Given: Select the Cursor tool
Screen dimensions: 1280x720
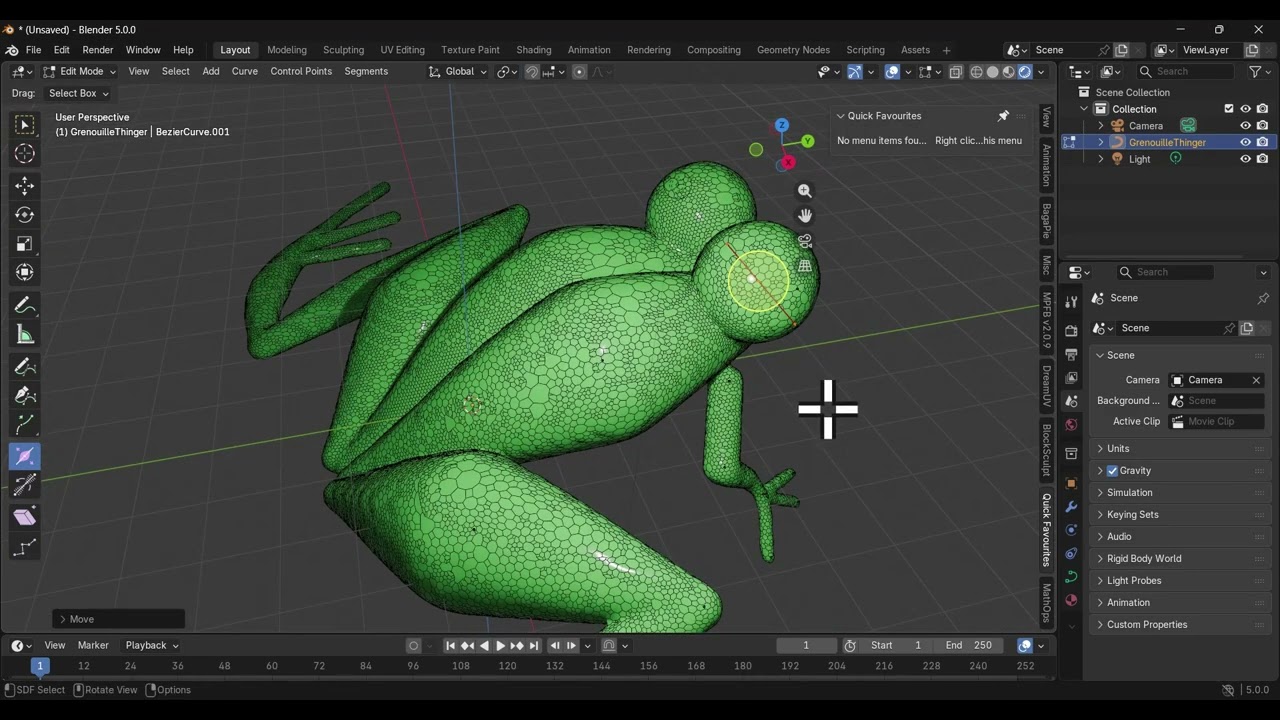Looking at the screenshot, I should point(25,153).
